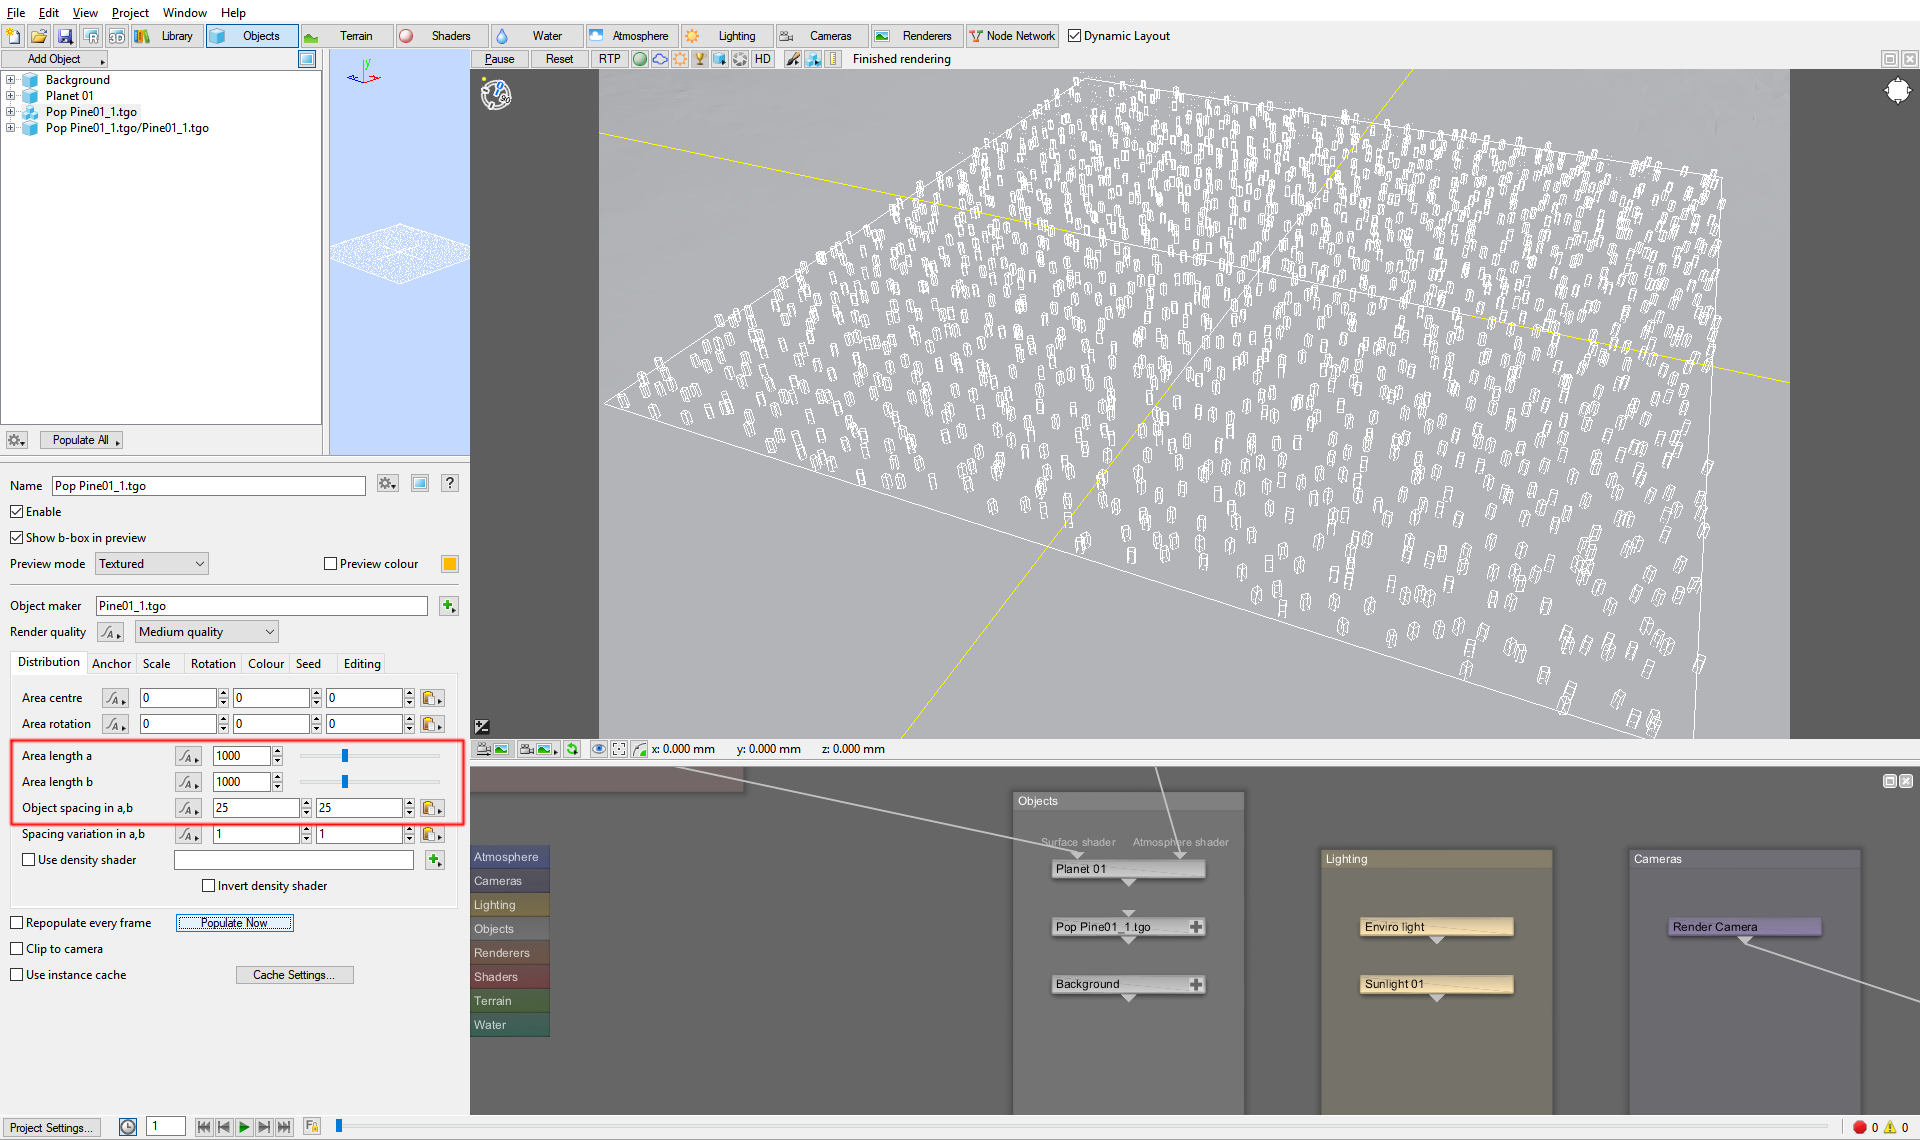The height and width of the screenshot is (1140, 1920).
Task: Open the Preview mode Textured dropdown
Action: click(152, 564)
